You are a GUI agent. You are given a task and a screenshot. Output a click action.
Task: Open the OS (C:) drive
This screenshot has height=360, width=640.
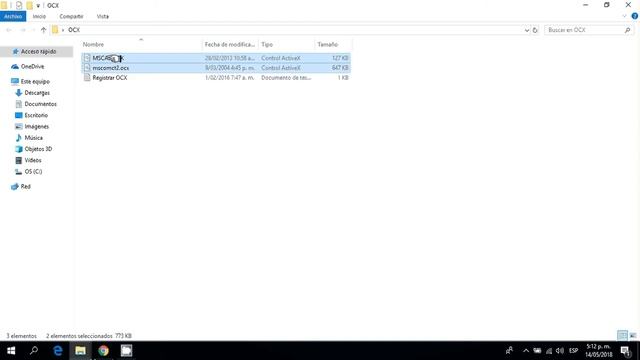coord(33,172)
